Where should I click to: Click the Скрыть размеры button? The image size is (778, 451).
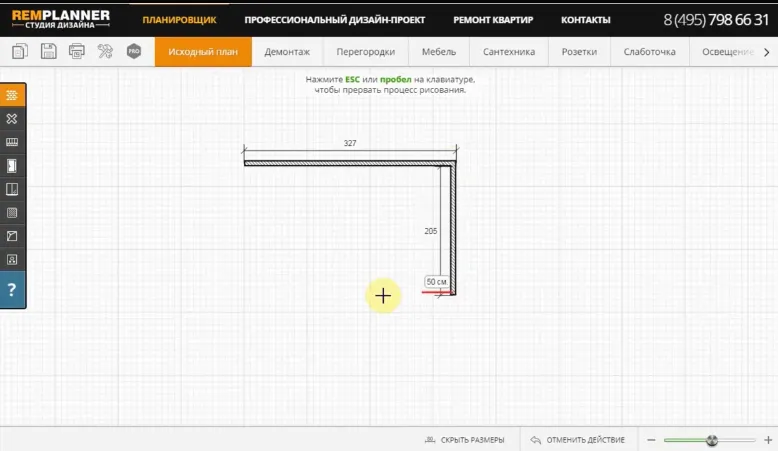tap(465, 440)
